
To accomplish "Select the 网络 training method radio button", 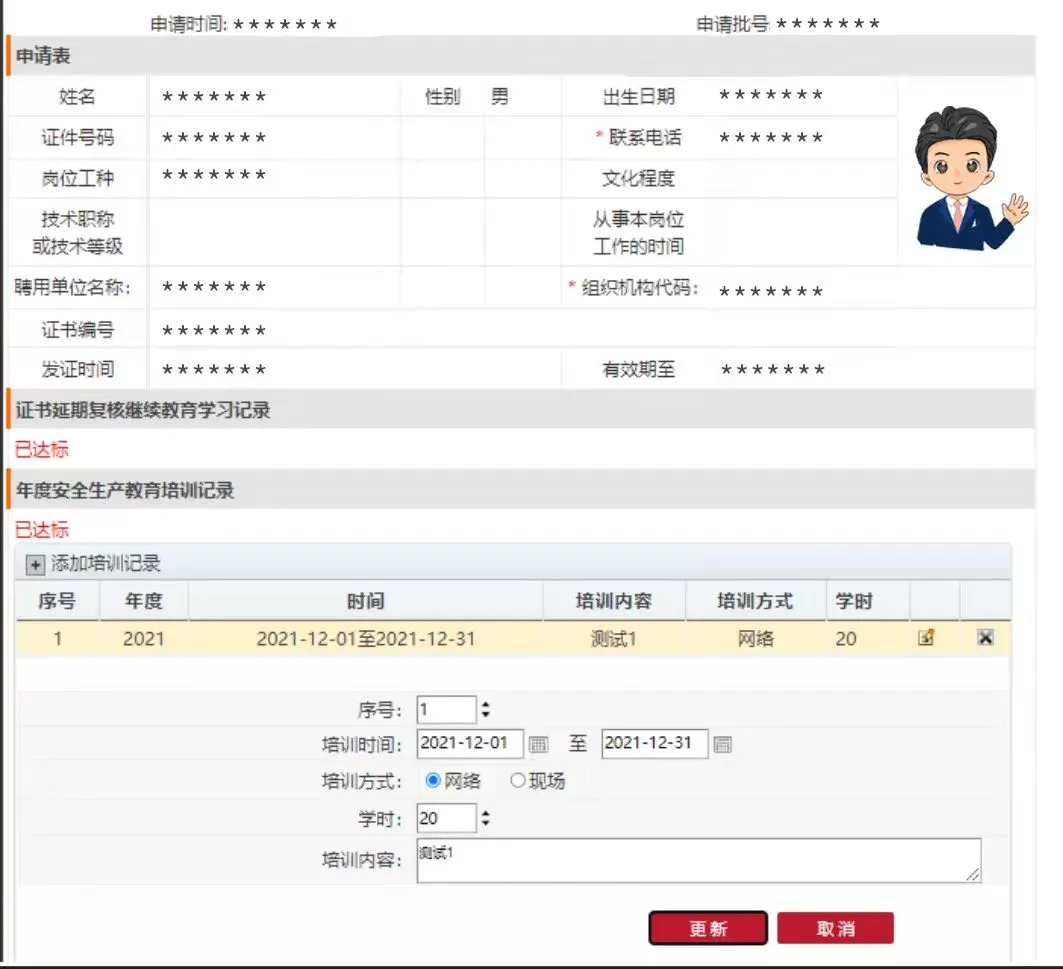I will (x=431, y=781).
